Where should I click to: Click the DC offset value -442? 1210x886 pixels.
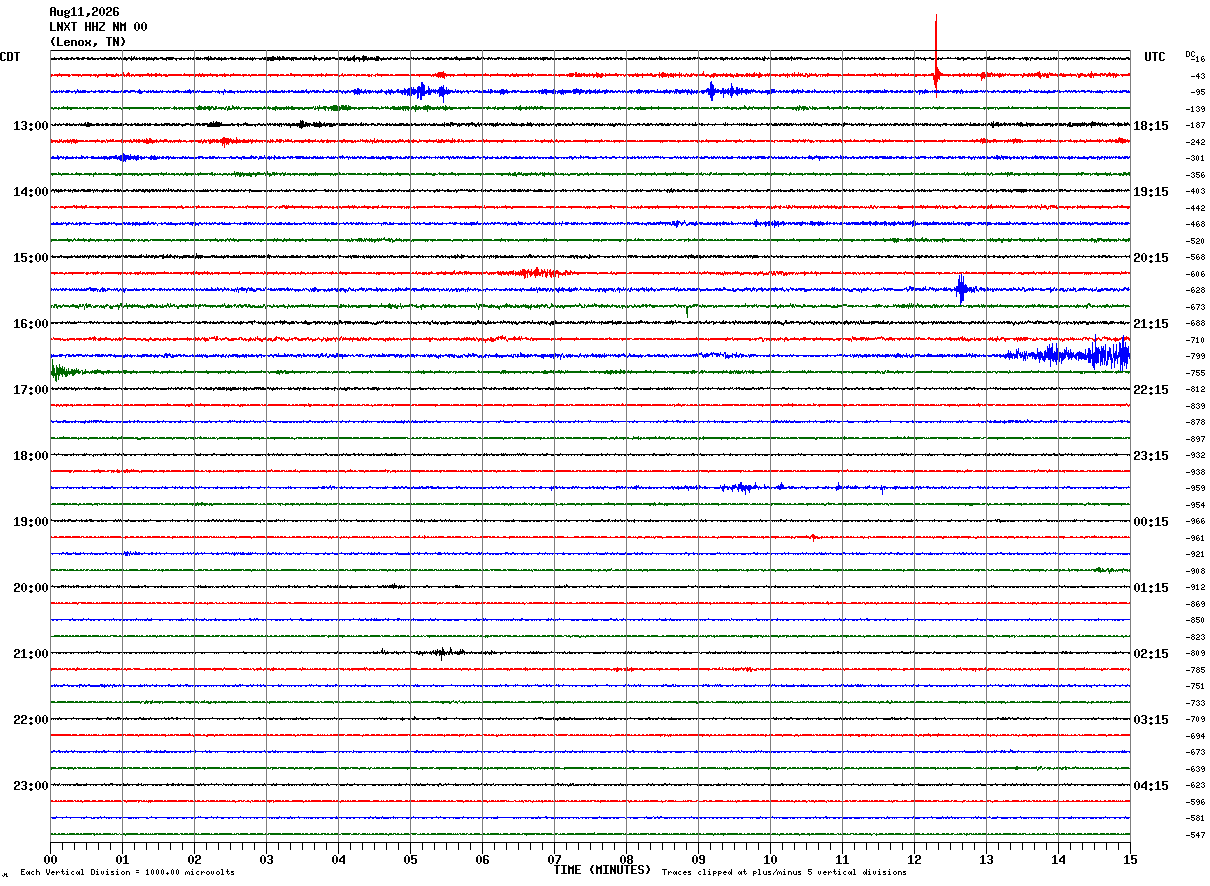click(1195, 208)
